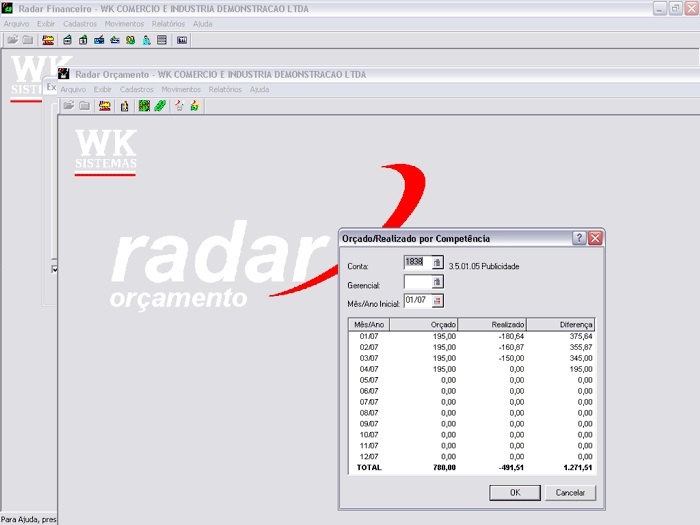Image resolution: width=700 pixels, height=525 pixels.
Task: Open the Gerencial lookup button
Action: [x=437, y=283]
